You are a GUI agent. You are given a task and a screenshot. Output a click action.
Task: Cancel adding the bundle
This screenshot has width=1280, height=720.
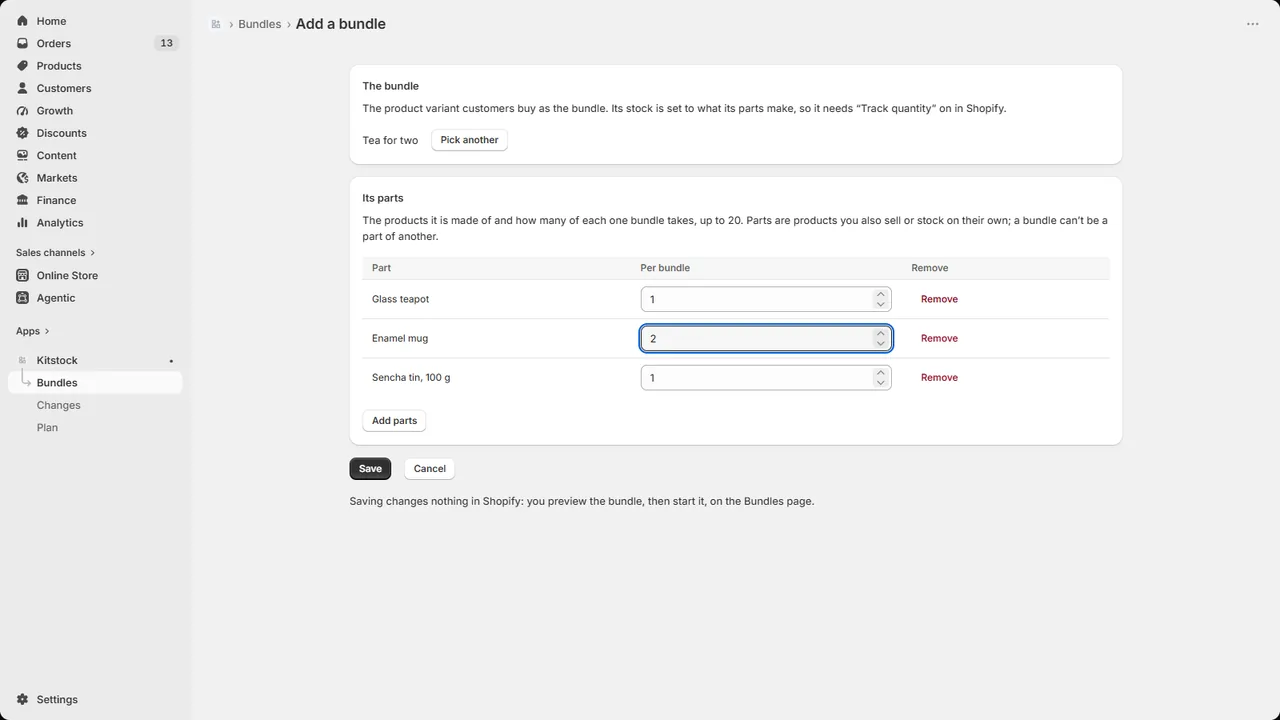(x=429, y=468)
